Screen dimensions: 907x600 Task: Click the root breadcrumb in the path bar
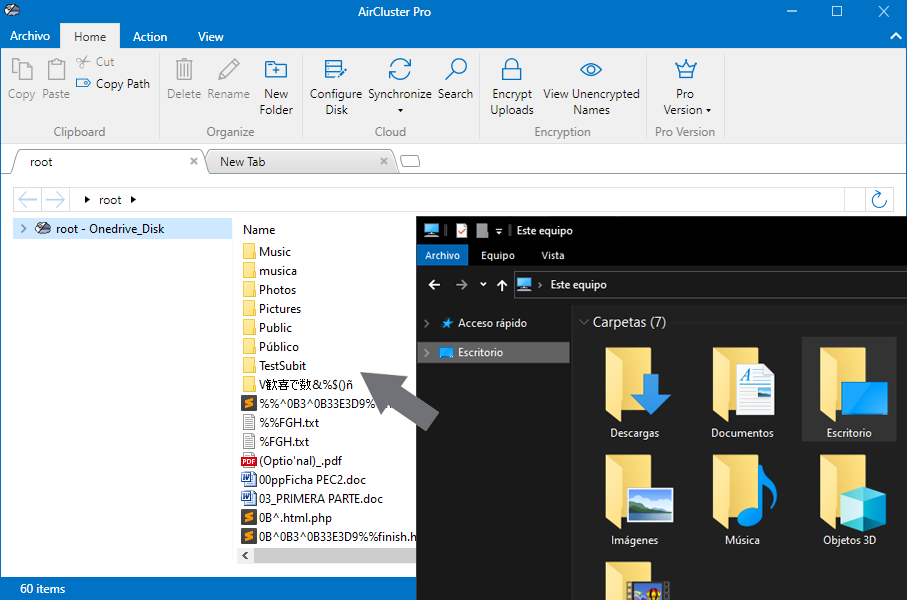(110, 200)
